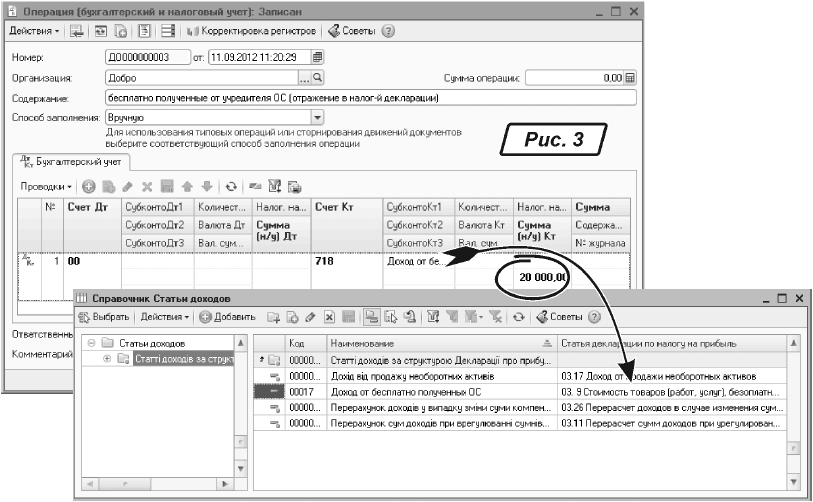This screenshot has height=502, width=813.
Task: Click the pencil edit icon in Справочник toolbar
Action: point(310,317)
